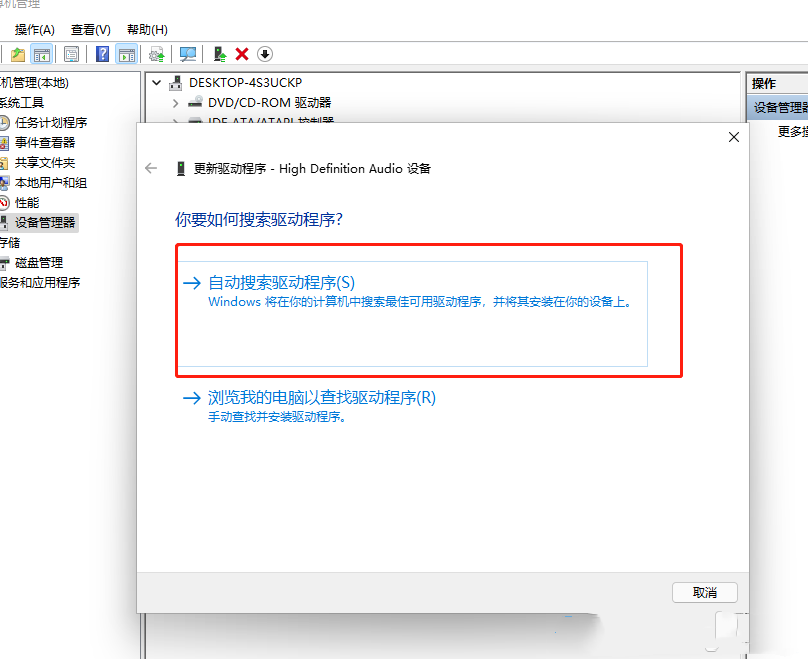Open the 帮助 question mark icon
The image size is (808, 659).
click(x=103, y=54)
